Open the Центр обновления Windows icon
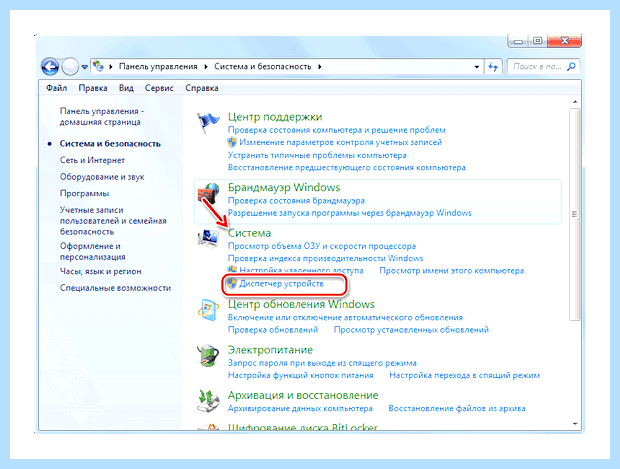The height and width of the screenshot is (469, 620). 208,310
